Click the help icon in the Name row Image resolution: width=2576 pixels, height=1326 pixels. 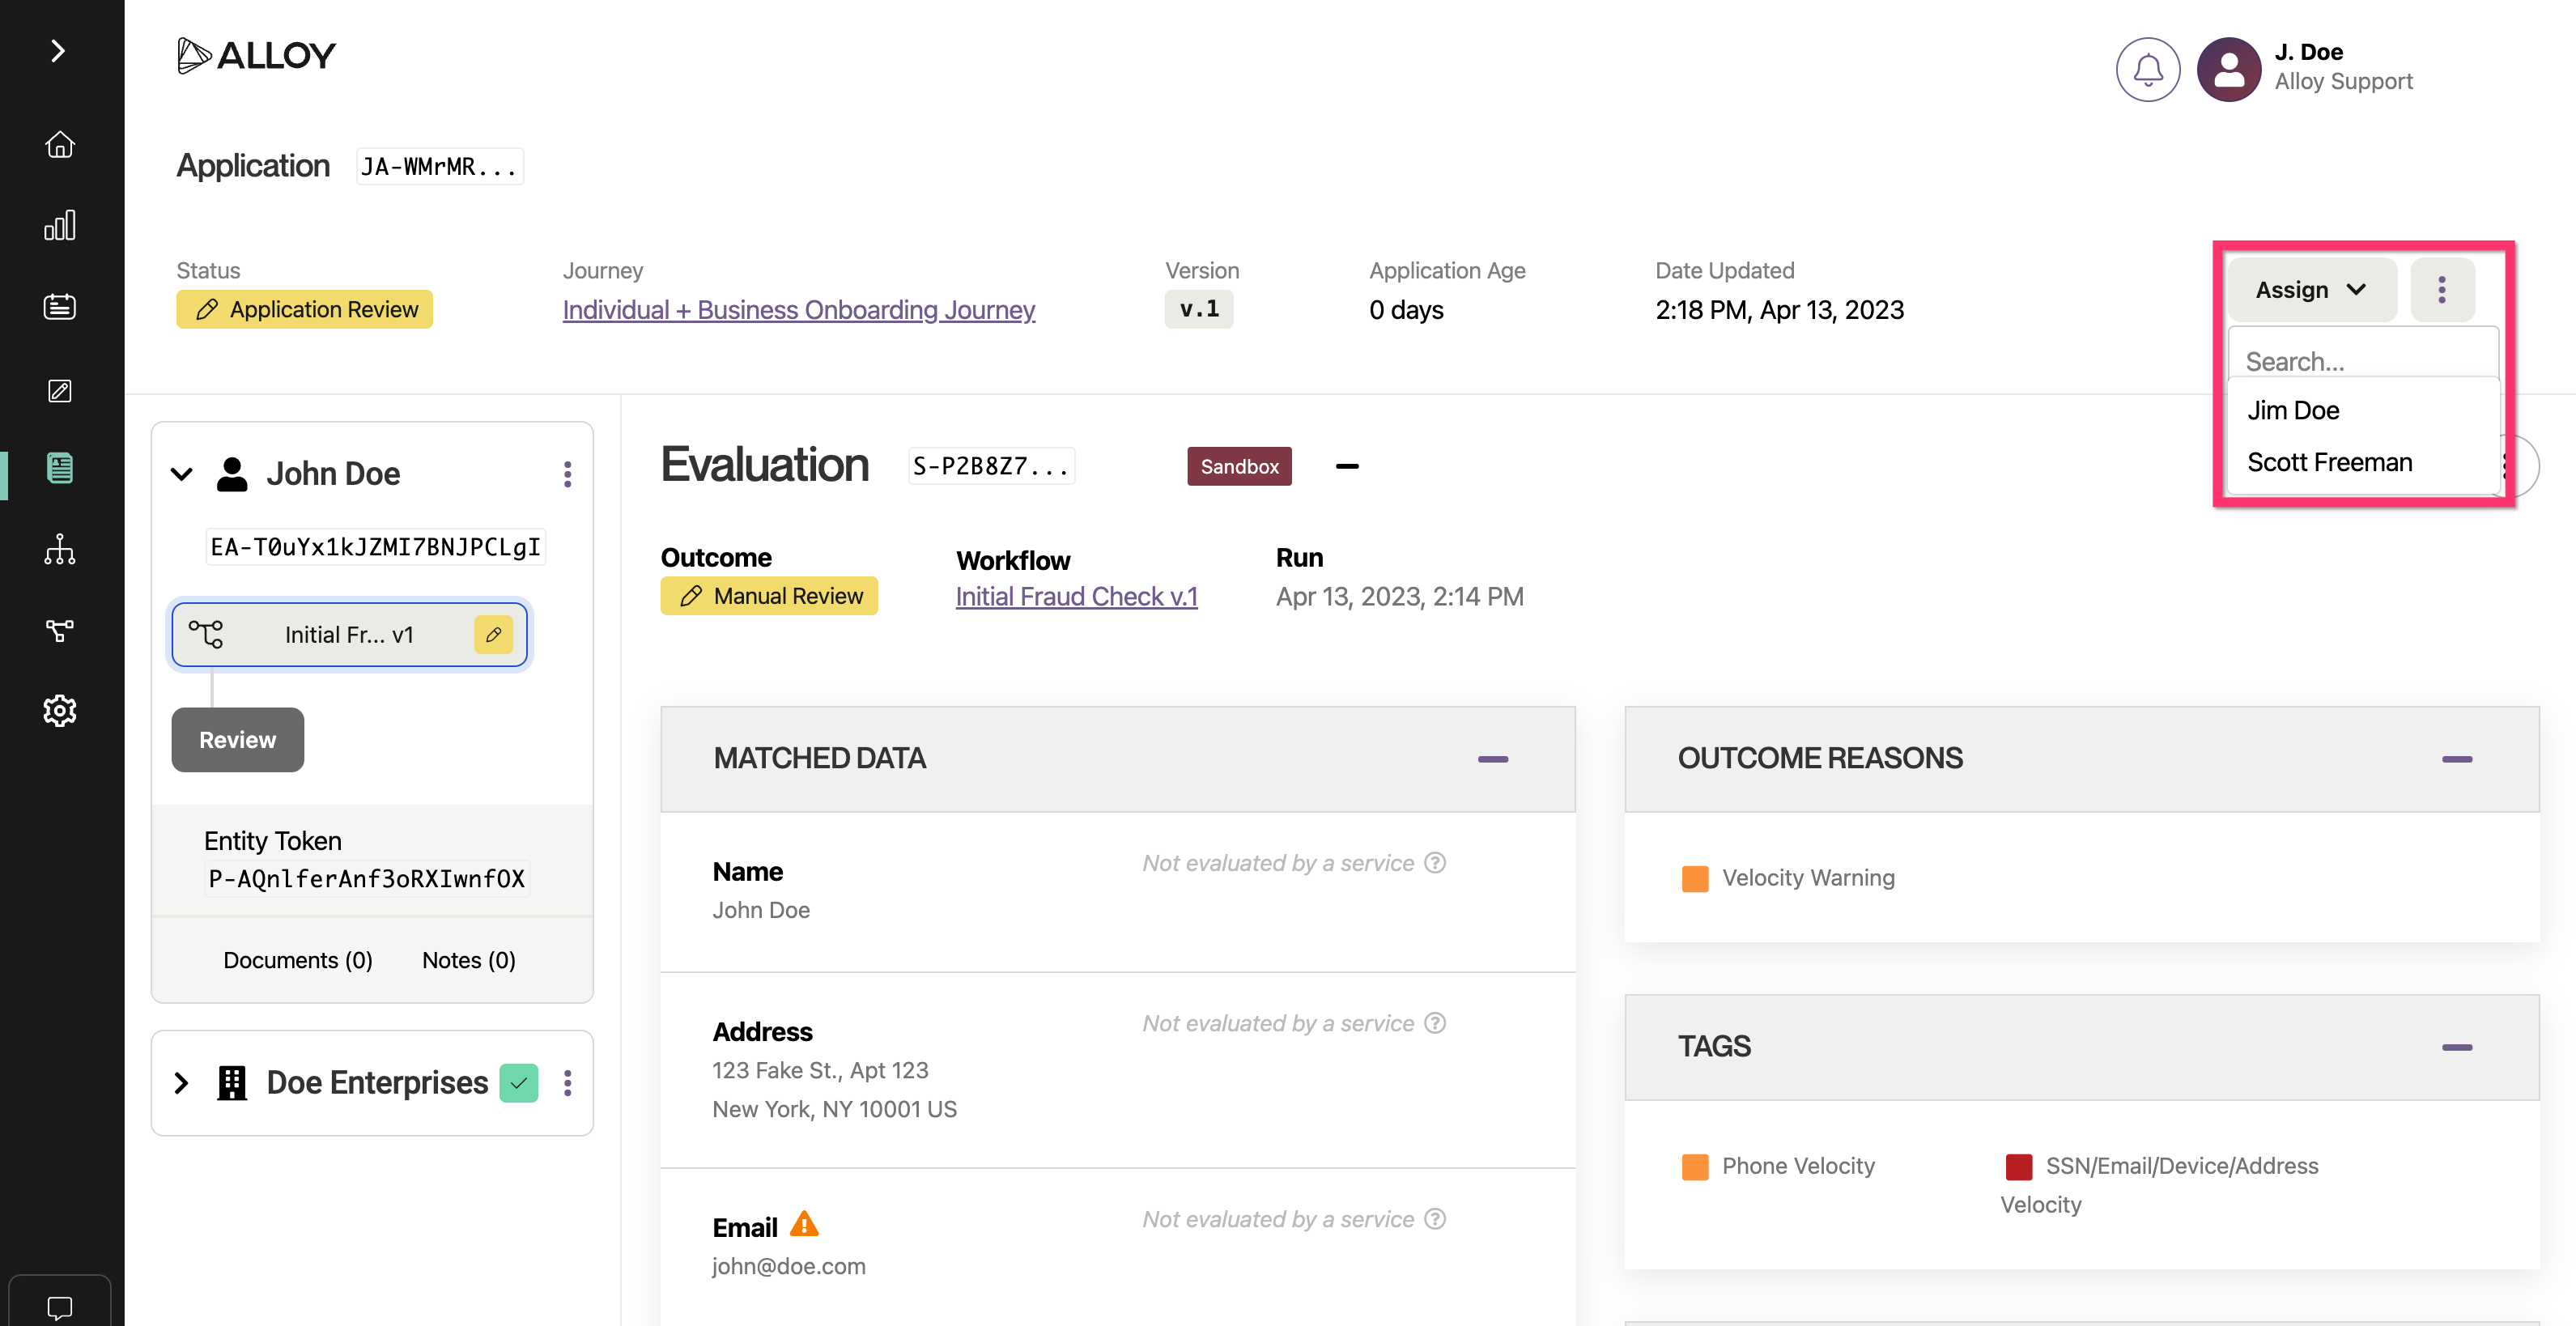pyautogui.click(x=1435, y=863)
